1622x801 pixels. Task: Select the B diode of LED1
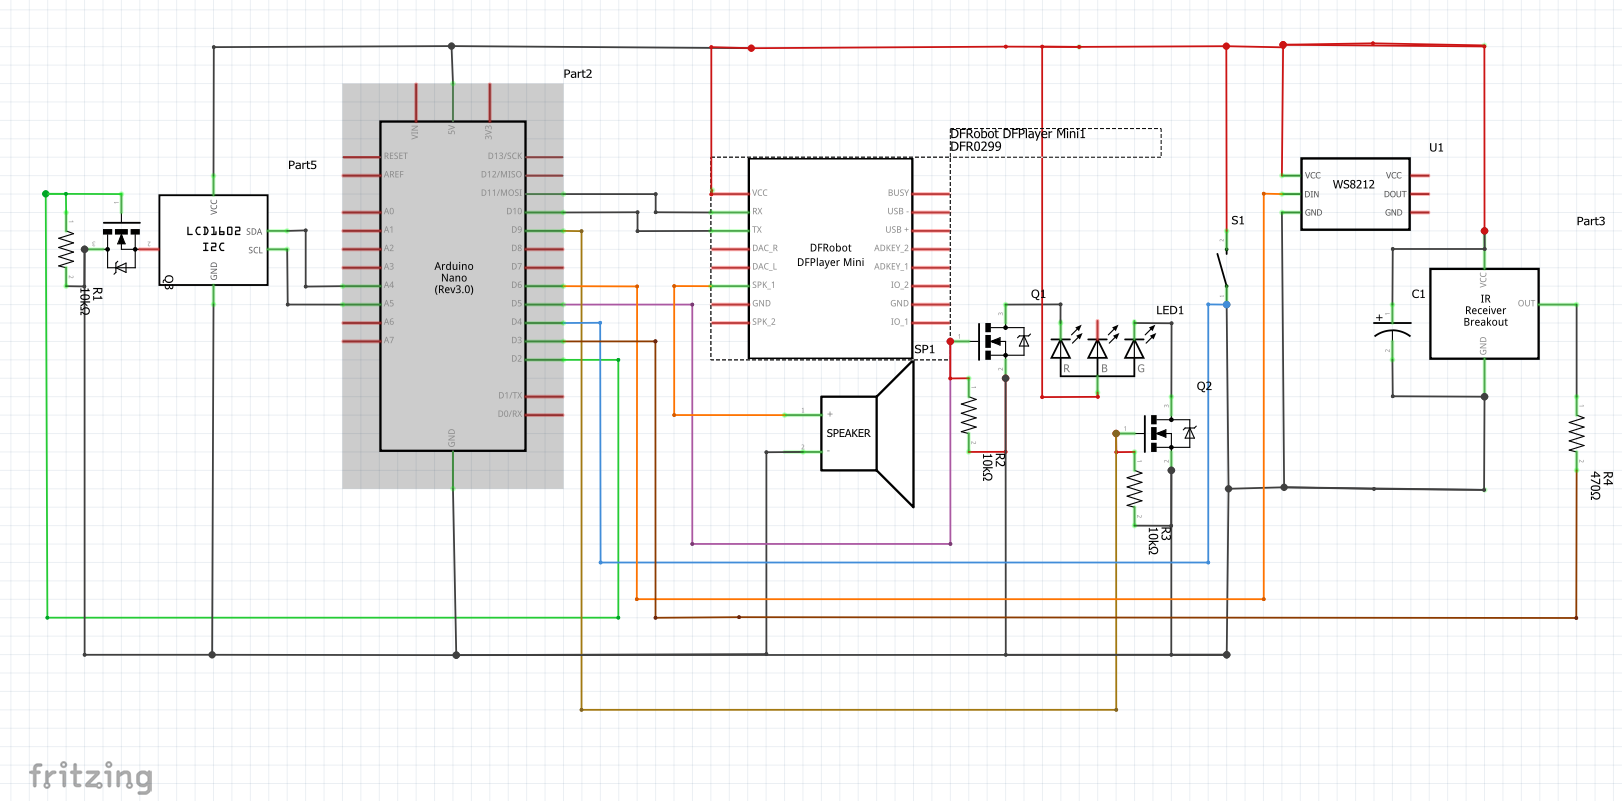[x=1098, y=349]
